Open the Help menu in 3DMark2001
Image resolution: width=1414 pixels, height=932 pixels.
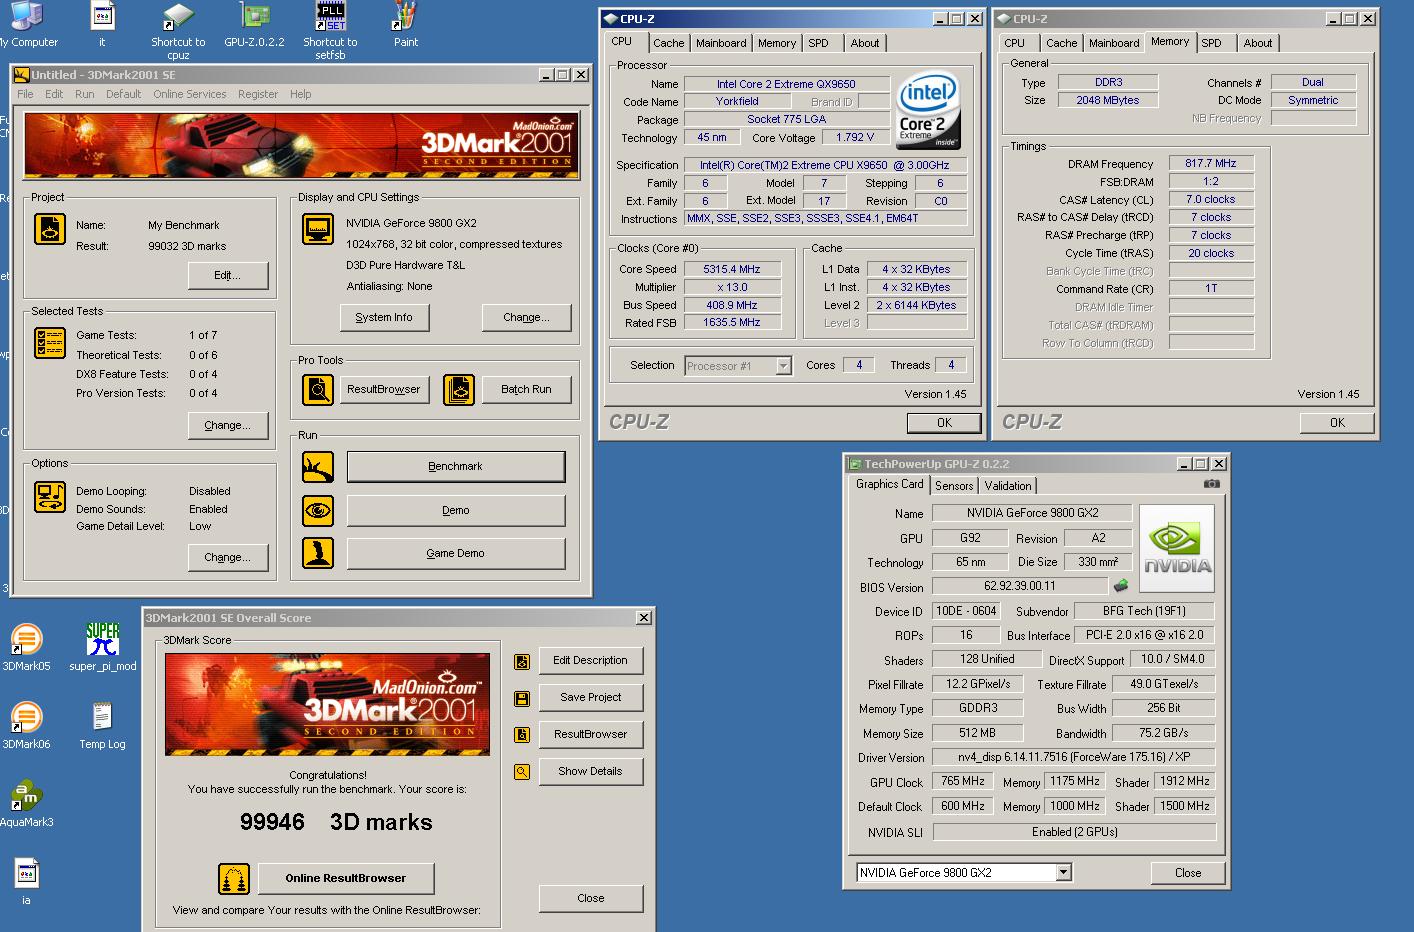point(301,94)
